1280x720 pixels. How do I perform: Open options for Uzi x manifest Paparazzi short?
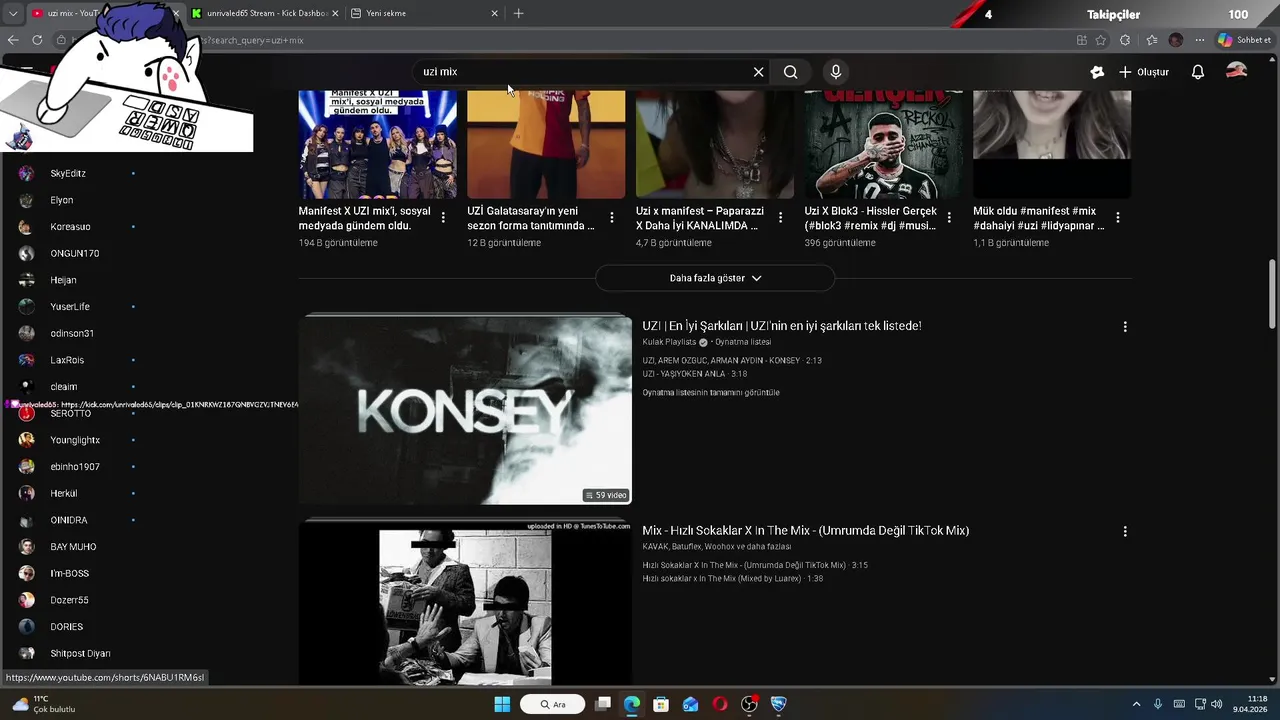coord(780,217)
